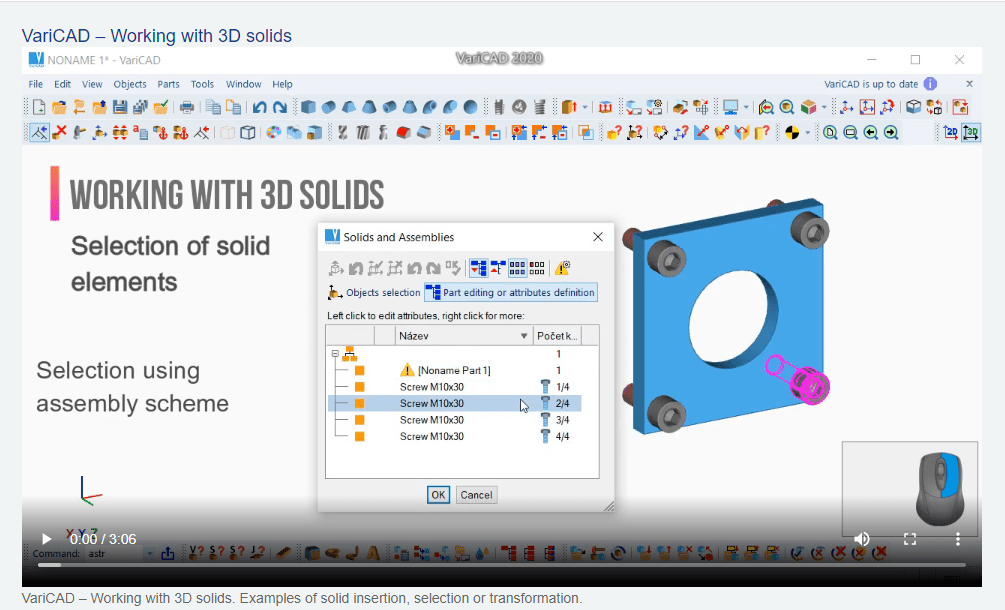Open the Window menu
1005x610 pixels.
[244, 84]
